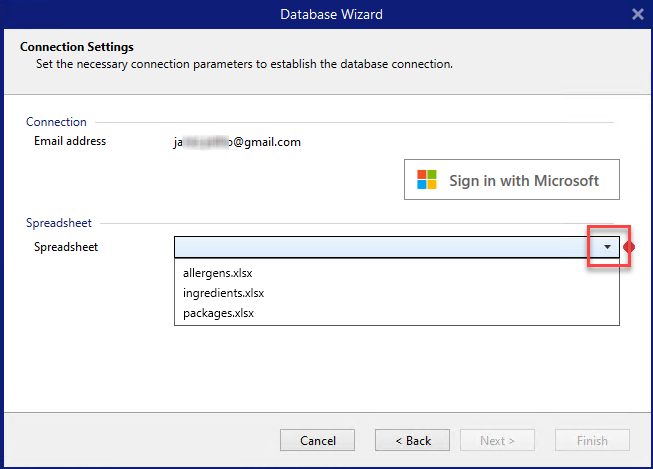Expand the Spreadsheet dropdown arrow
Viewport: 653px width, 469px height.
[x=606, y=247]
